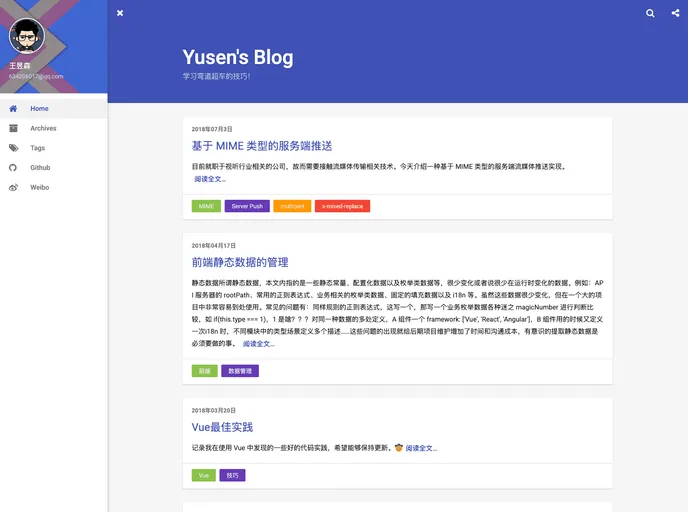Click the date 2018年07月3日
Viewport: 688px width, 512px height.
(212, 129)
